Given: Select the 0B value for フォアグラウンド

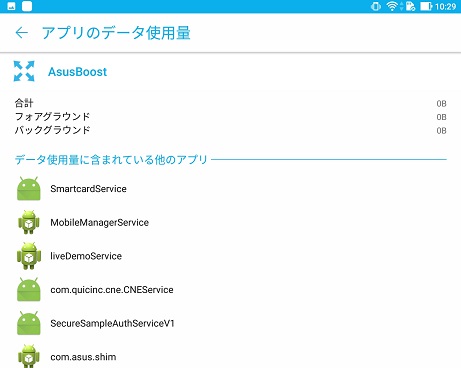Looking at the screenshot, I should [441, 117].
